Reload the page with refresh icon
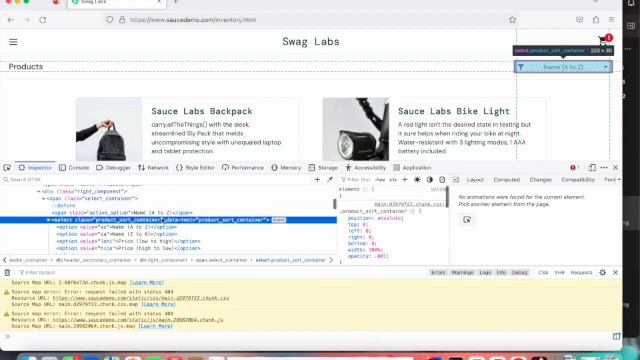 click(42, 20)
